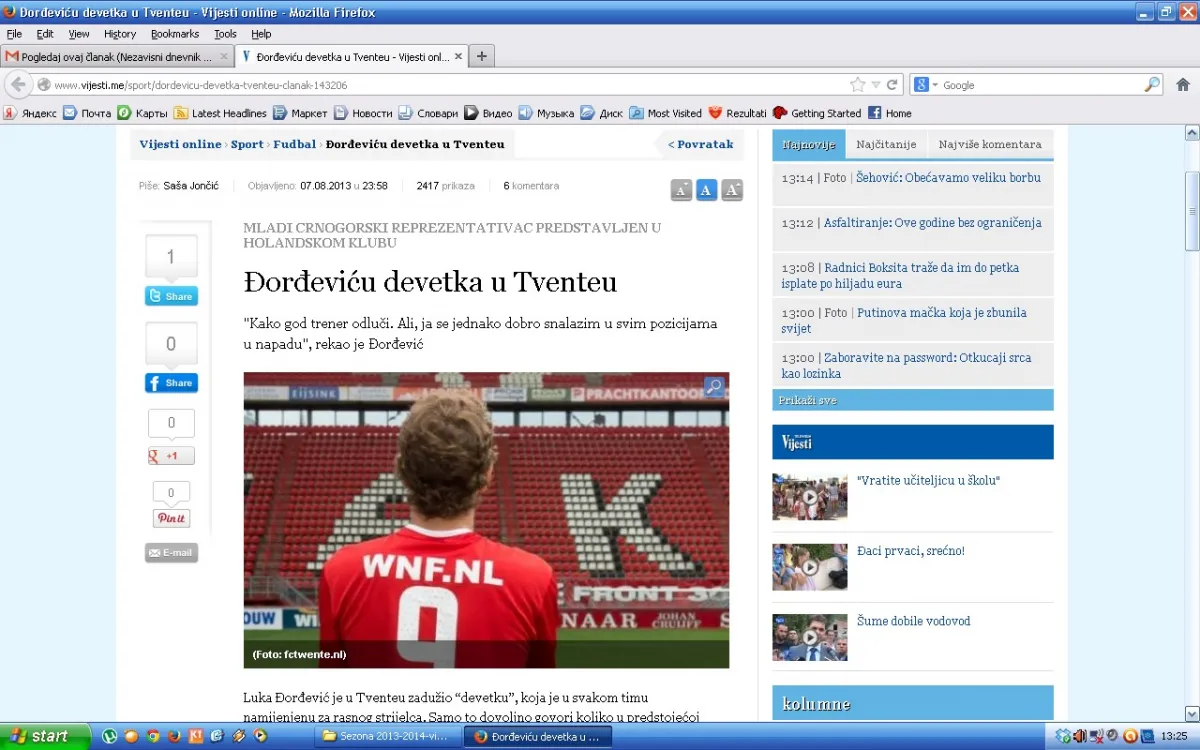Share the article on Twitter
1200x750 pixels.
pos(171,296)
